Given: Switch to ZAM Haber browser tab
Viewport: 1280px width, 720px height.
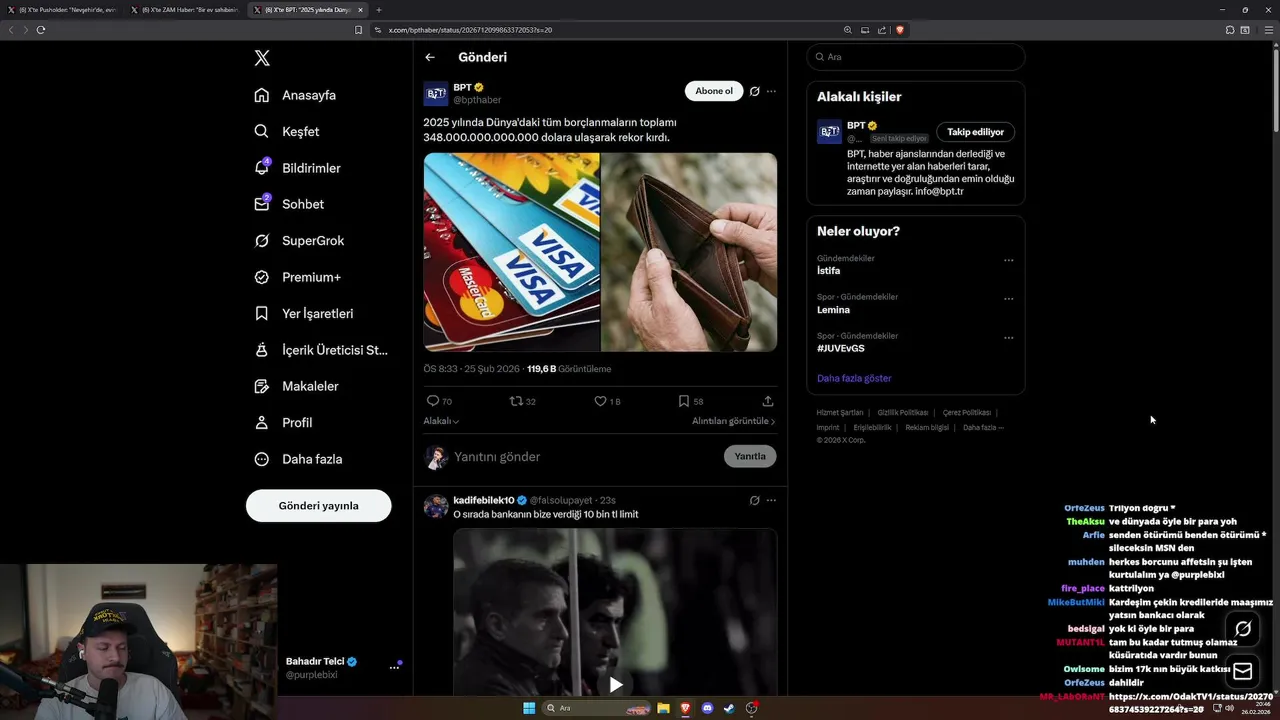Looking at the screenshot, I should tap(185, 10).
